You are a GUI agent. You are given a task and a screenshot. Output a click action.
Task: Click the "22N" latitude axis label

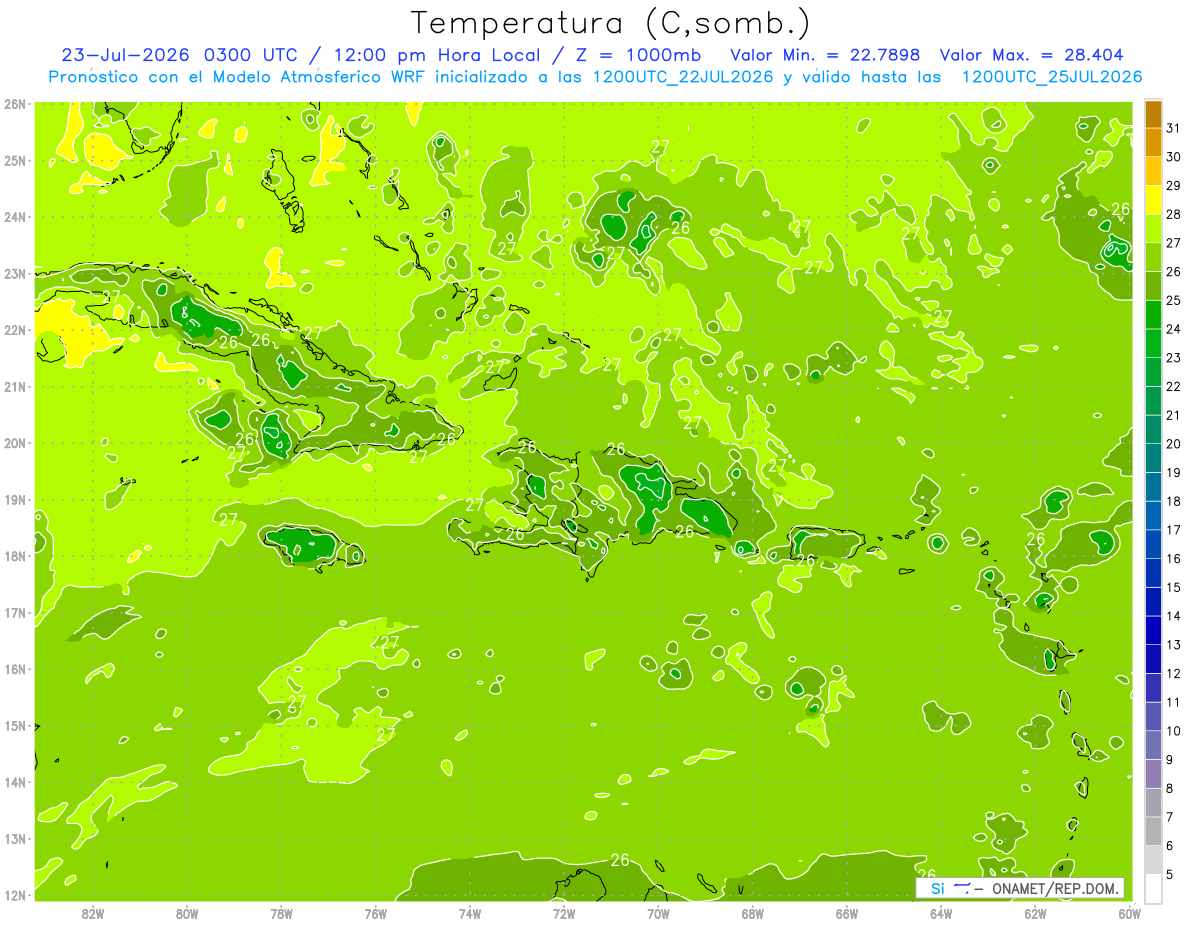click(15, 330)
